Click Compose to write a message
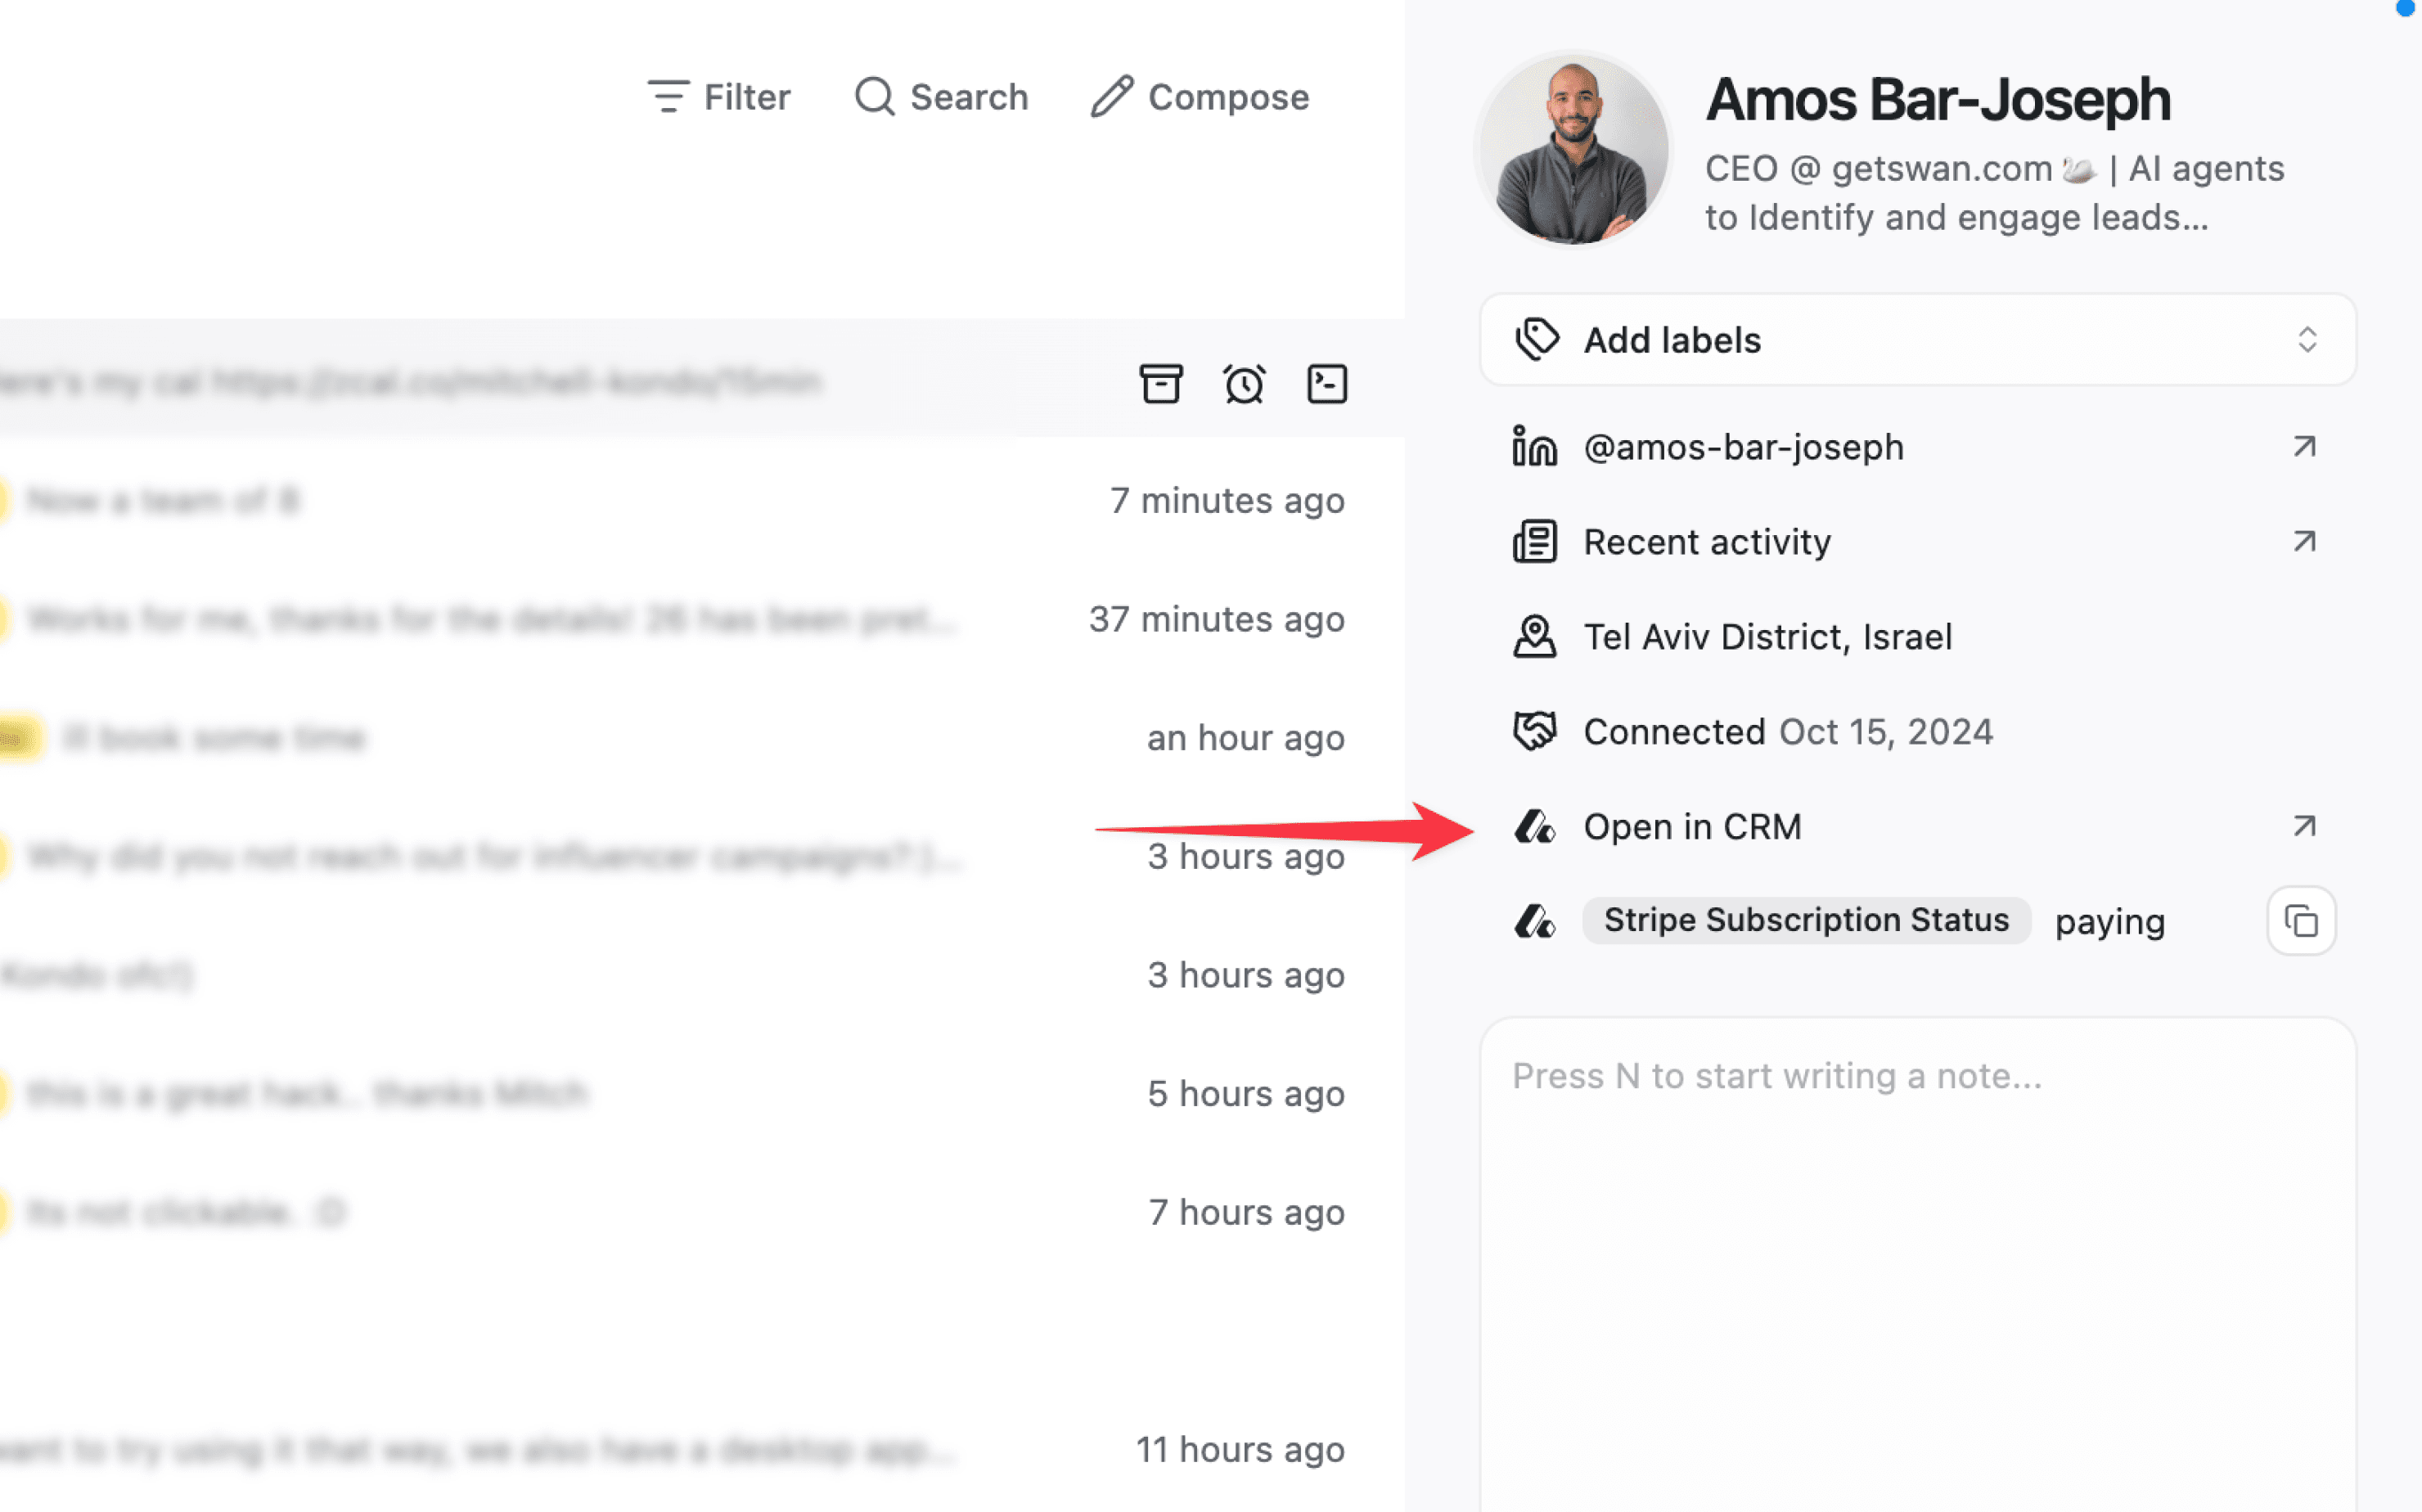Viewport: 2422px width, 1512px height. pyautogui.click(x=1200, y=97)
